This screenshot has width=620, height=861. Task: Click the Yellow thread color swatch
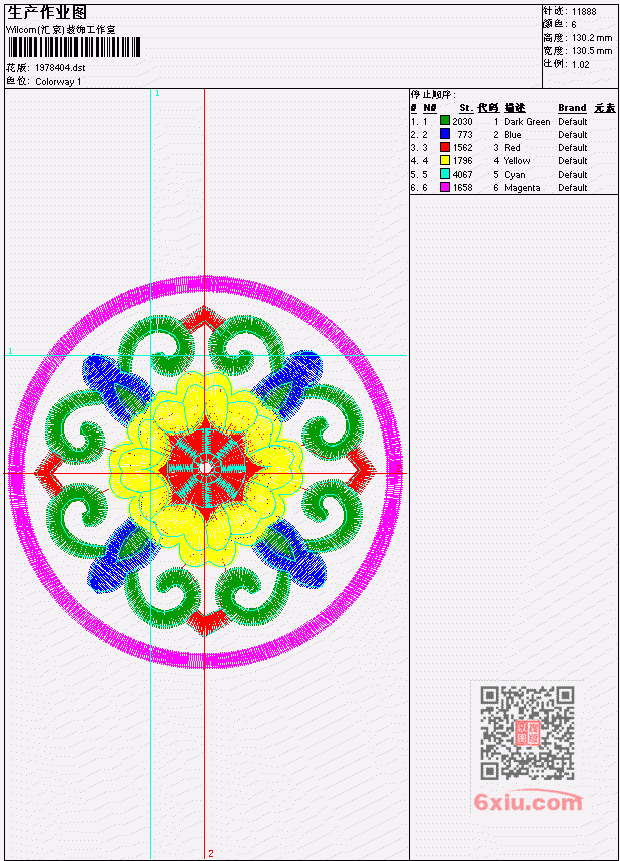pos(445,160)
